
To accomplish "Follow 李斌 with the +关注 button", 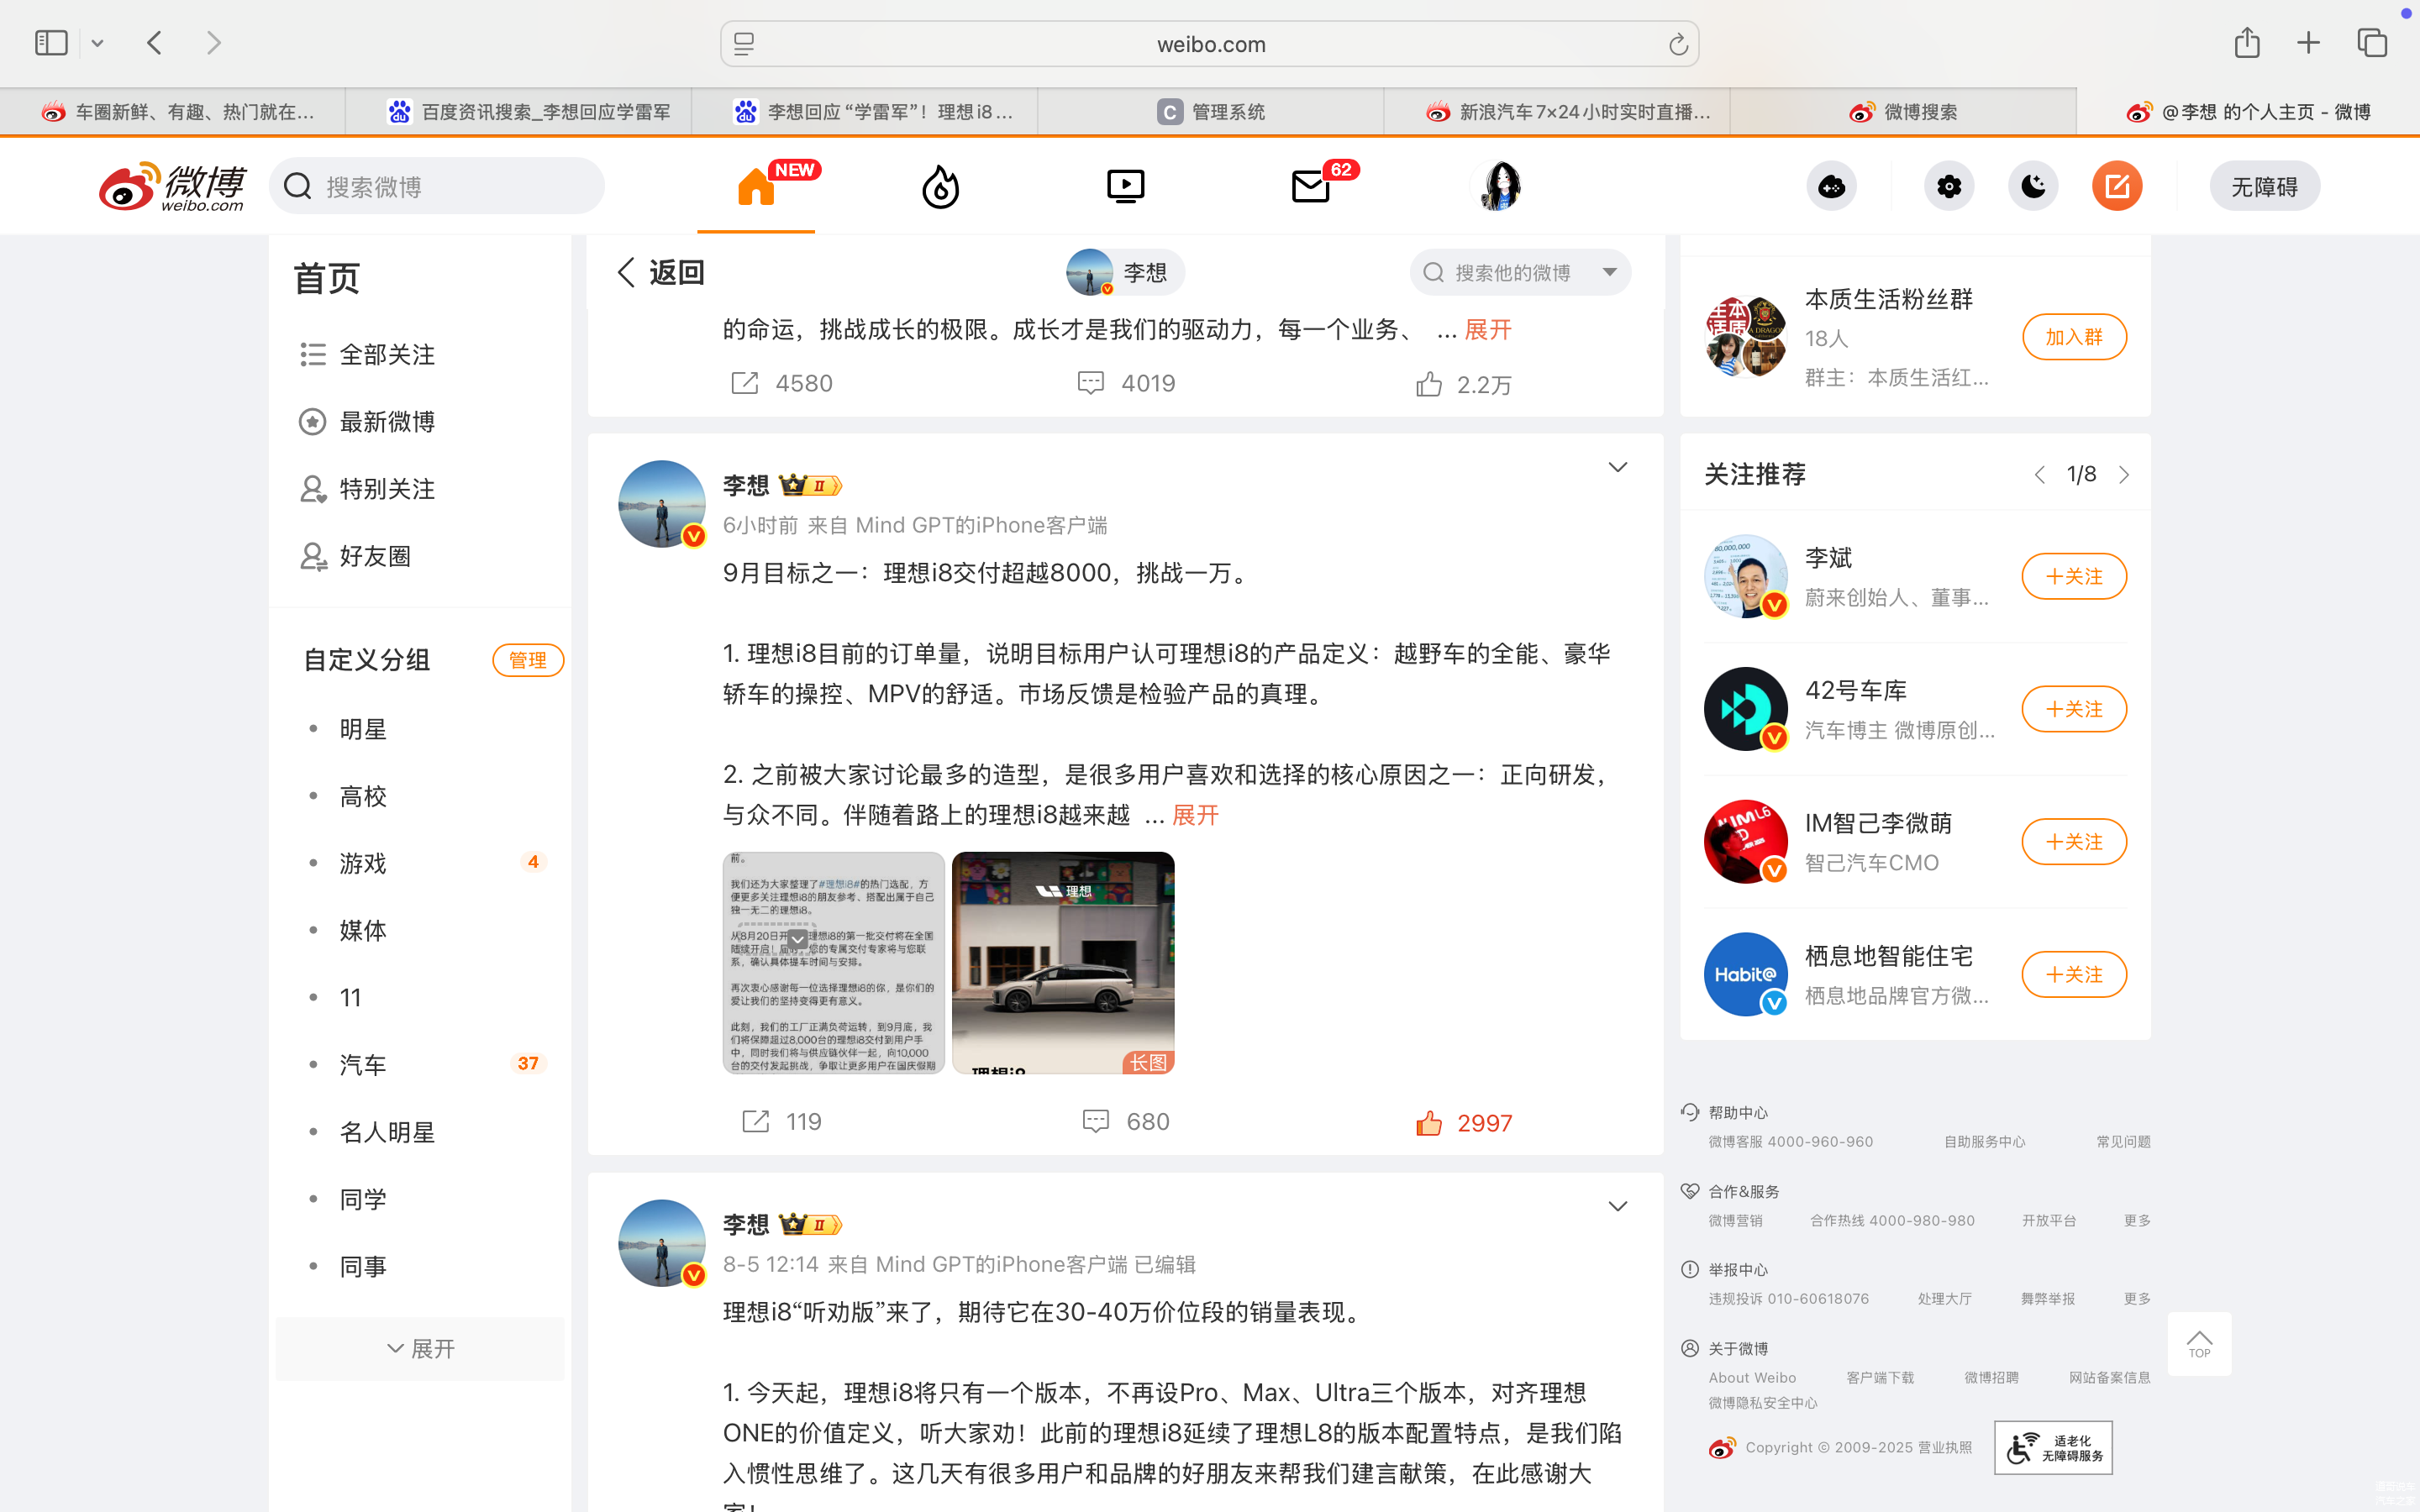I will [x=2074, y=576].
